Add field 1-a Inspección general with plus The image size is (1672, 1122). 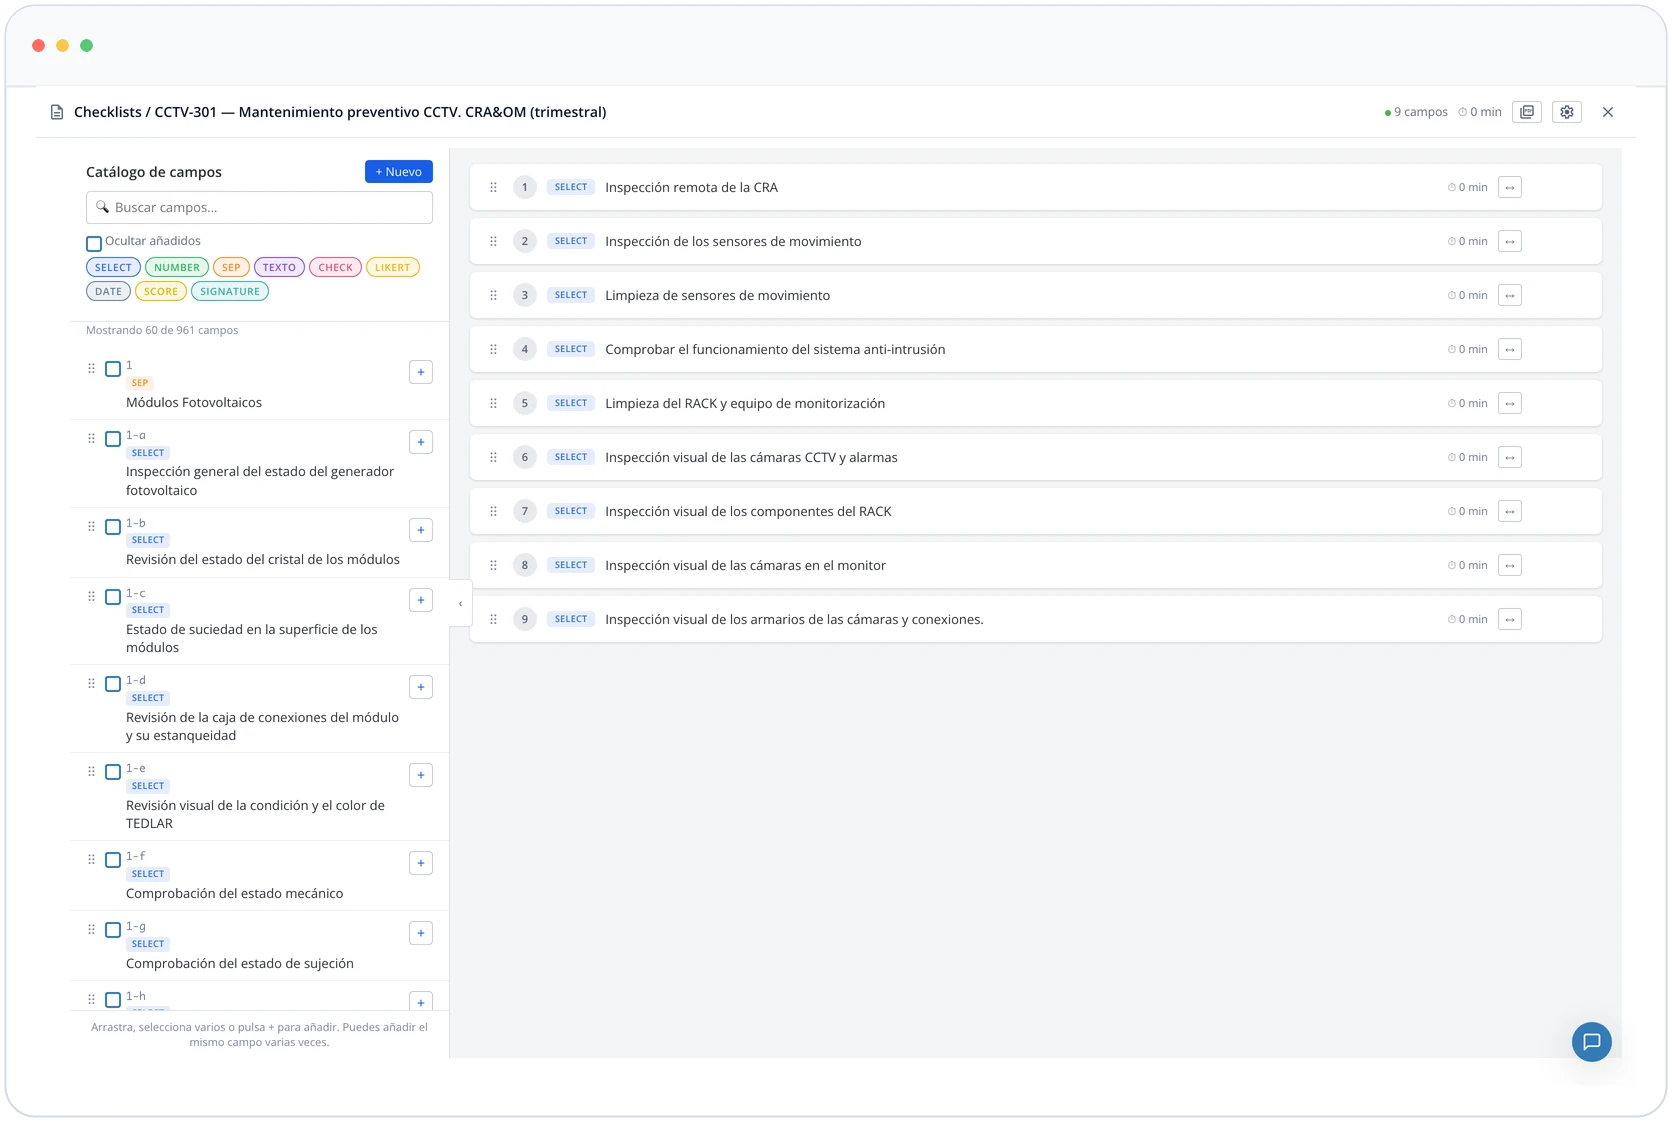pos(421,442)
